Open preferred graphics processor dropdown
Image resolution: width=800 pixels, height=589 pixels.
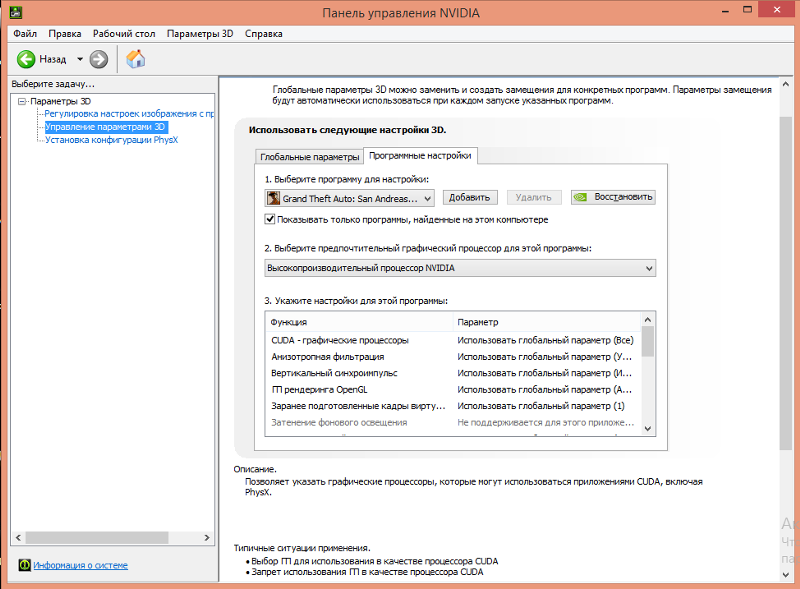(x=460, y=268)
